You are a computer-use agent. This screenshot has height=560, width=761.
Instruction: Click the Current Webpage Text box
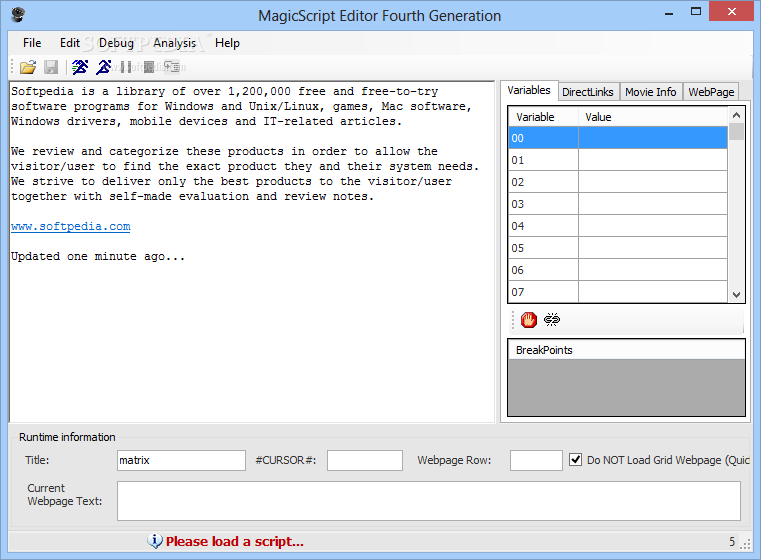tap(429, 501)
